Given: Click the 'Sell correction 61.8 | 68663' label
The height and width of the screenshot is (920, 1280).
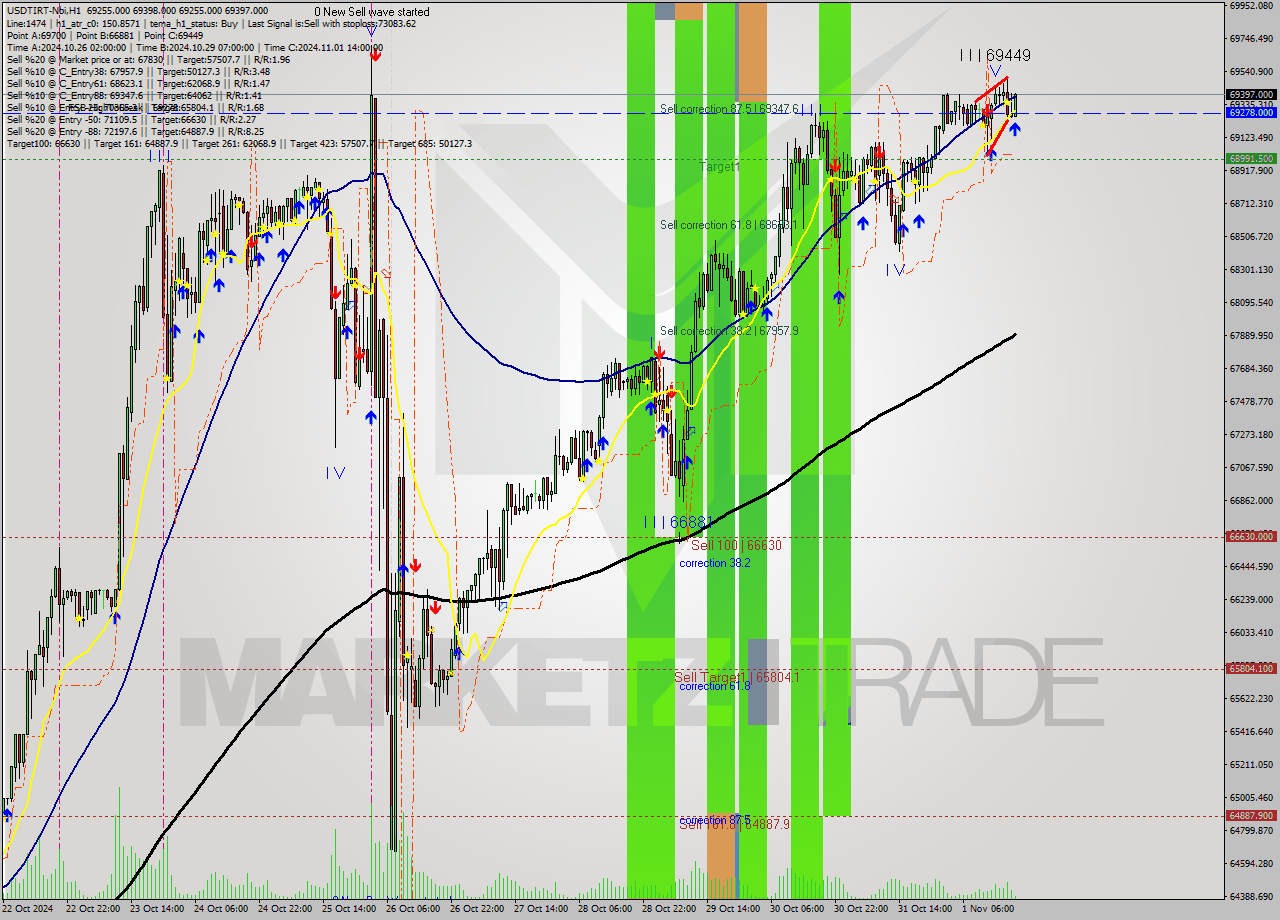Looking at the screenshot, I should [727, 225].
